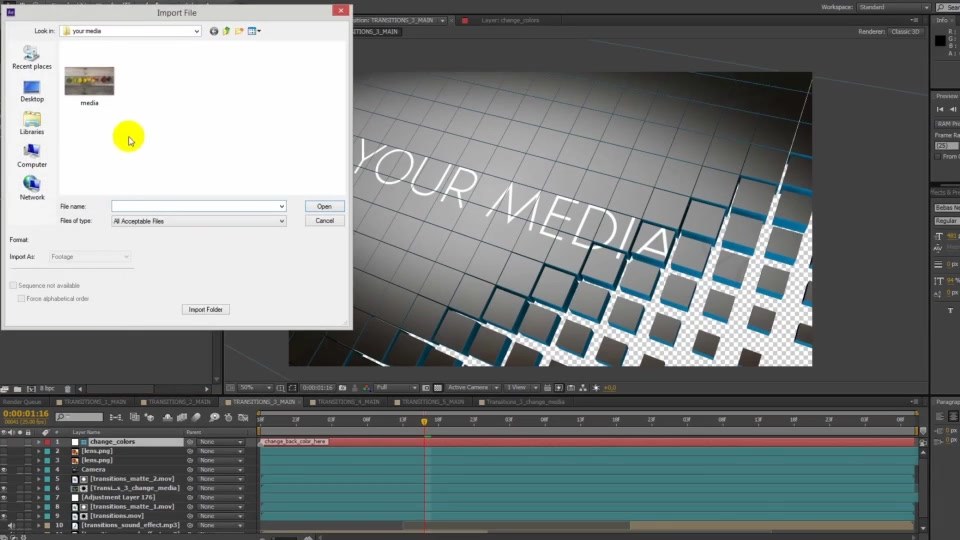Expand the change_colors layer properties triangle
This screenshot has width=960, height=540.
tap(39, 441)
